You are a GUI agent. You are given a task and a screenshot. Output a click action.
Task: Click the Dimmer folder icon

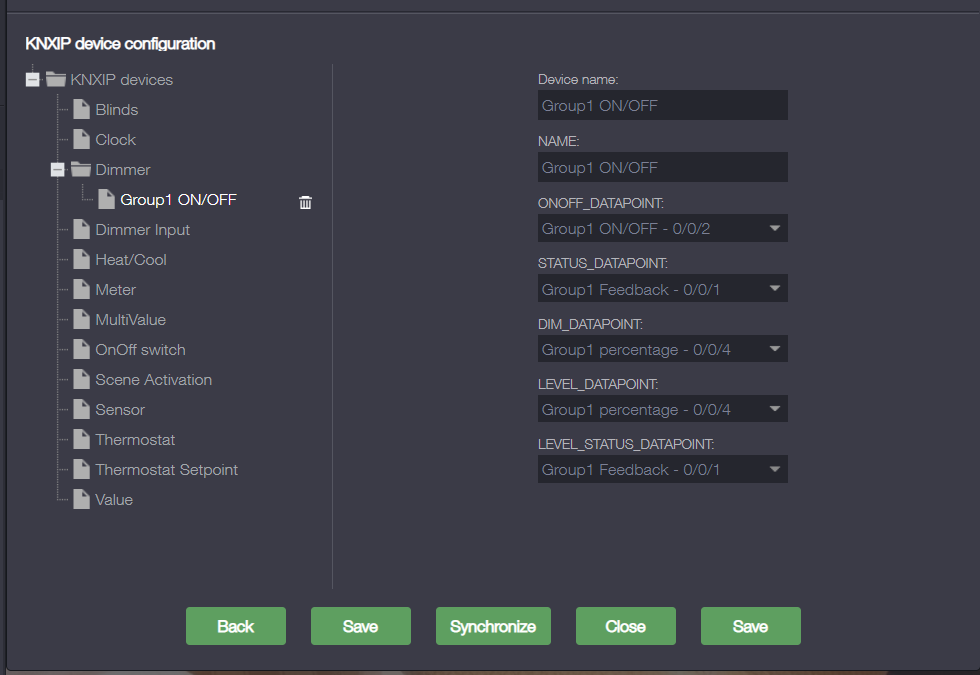[80, 170]
